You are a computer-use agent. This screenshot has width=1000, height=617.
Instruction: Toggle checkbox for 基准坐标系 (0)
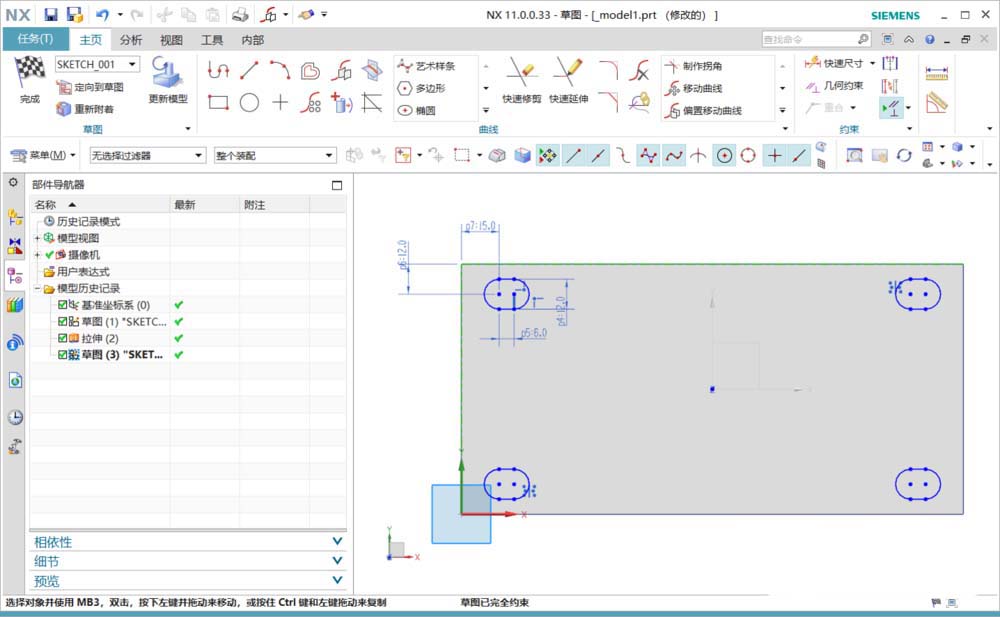tap(62, 305)
